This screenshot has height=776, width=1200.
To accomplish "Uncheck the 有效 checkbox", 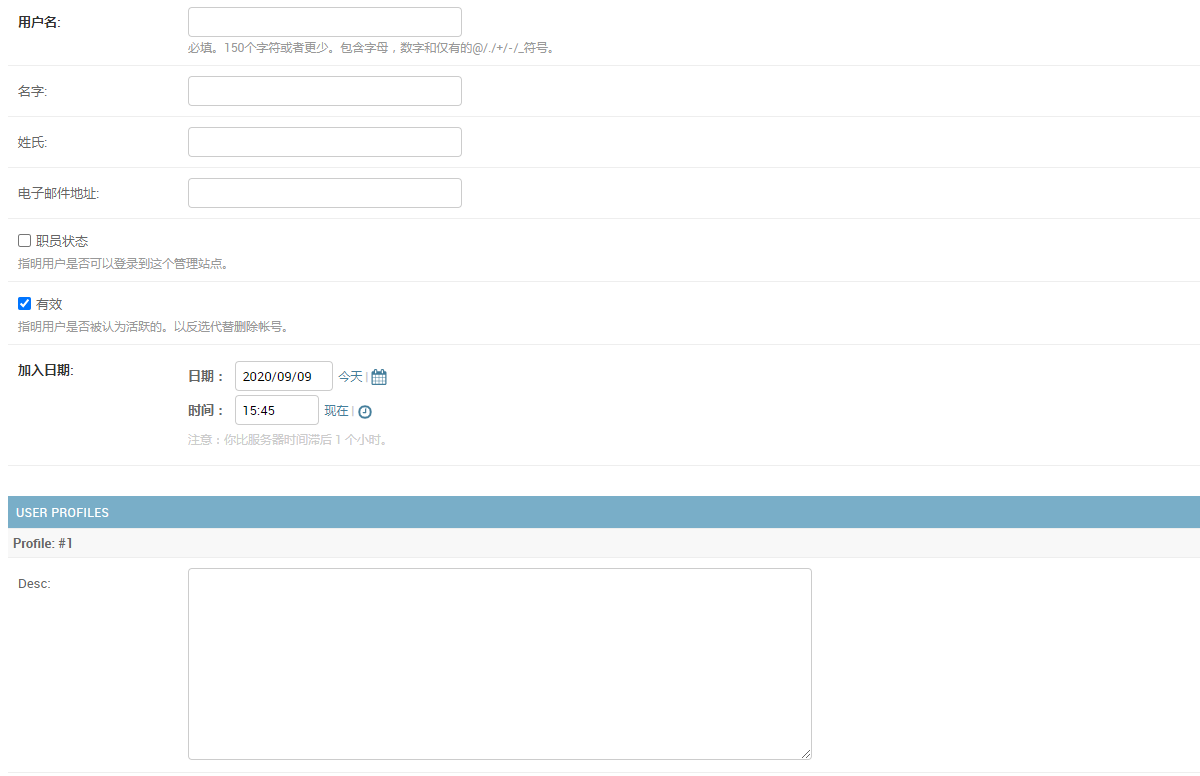I will pos(25,304).
